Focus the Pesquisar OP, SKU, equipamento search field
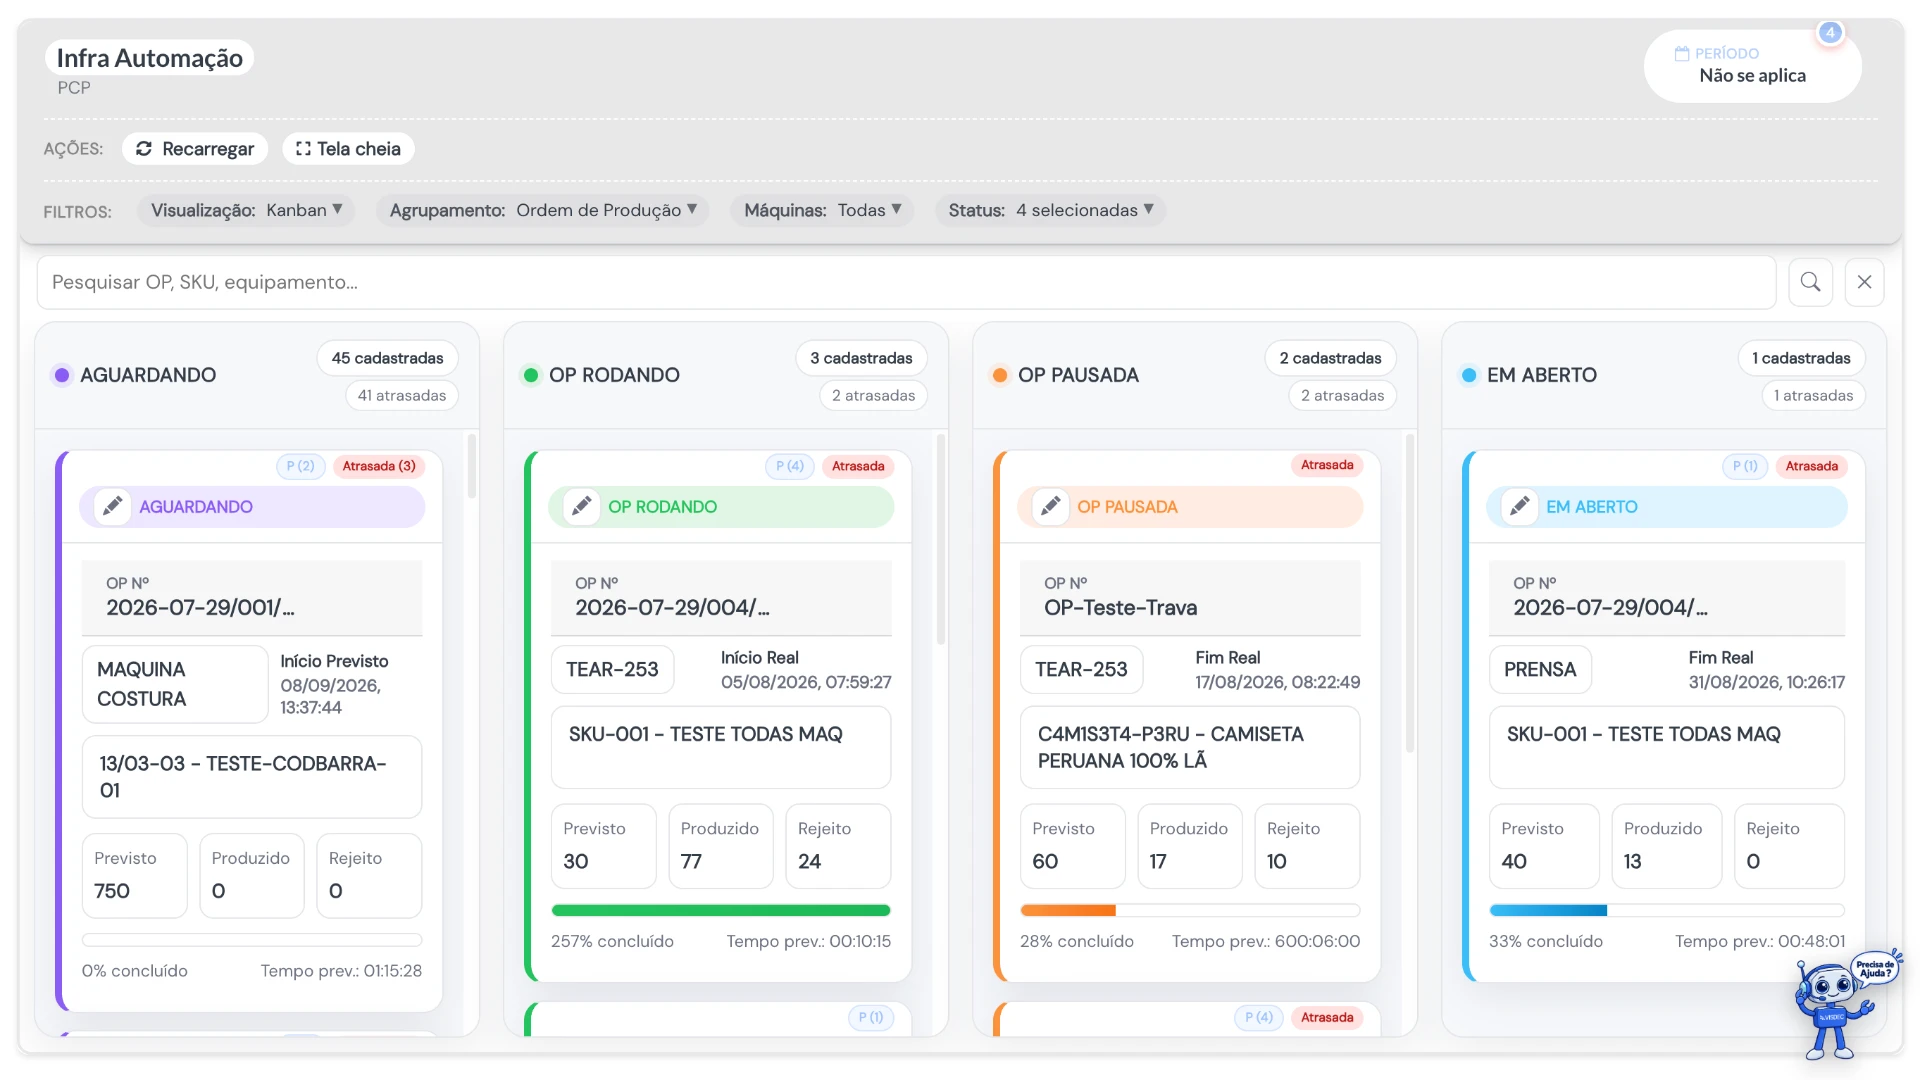The width and height of the screenshot is (1920, 1080). tap(906, 282)
